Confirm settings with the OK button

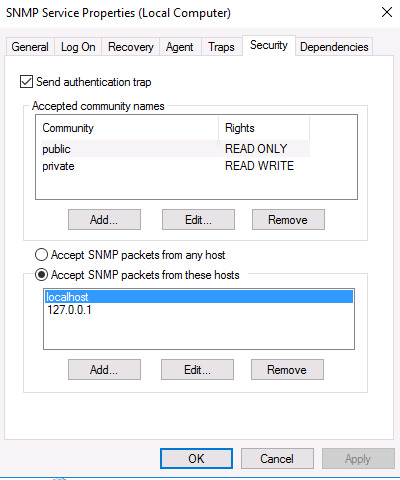point(196,459)
